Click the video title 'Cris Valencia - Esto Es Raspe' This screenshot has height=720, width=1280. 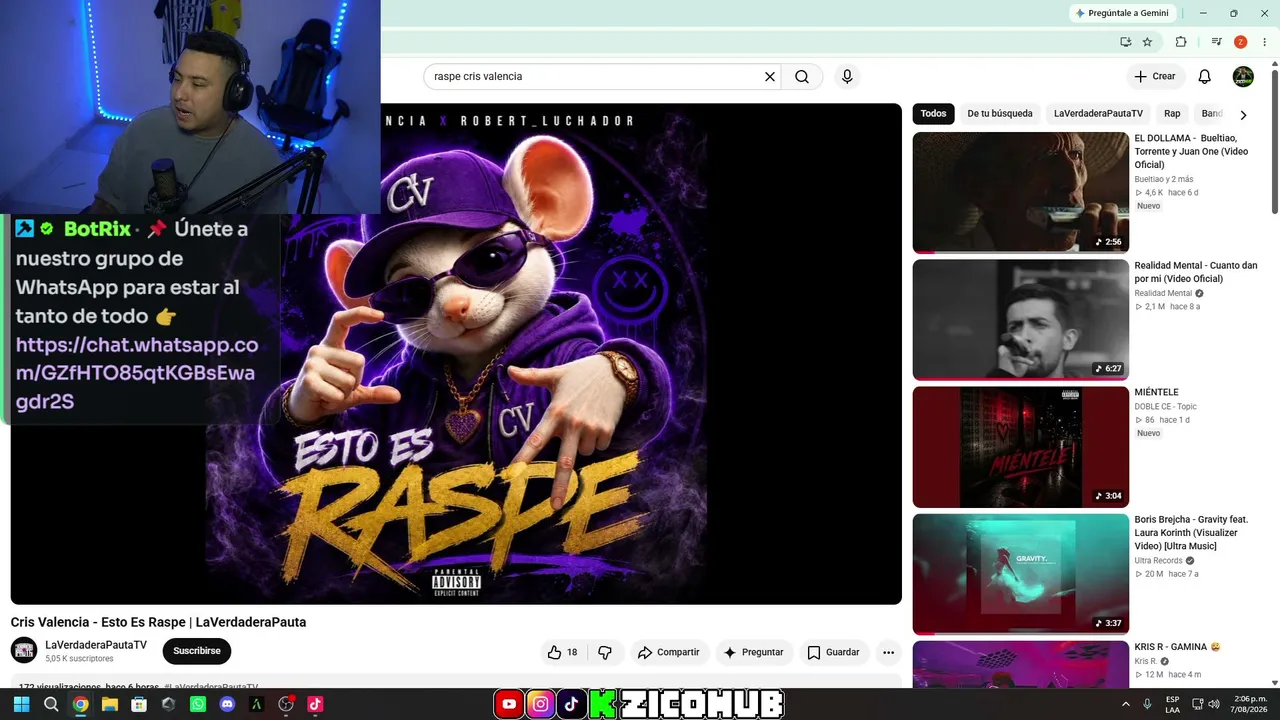[x=158, y=622]
